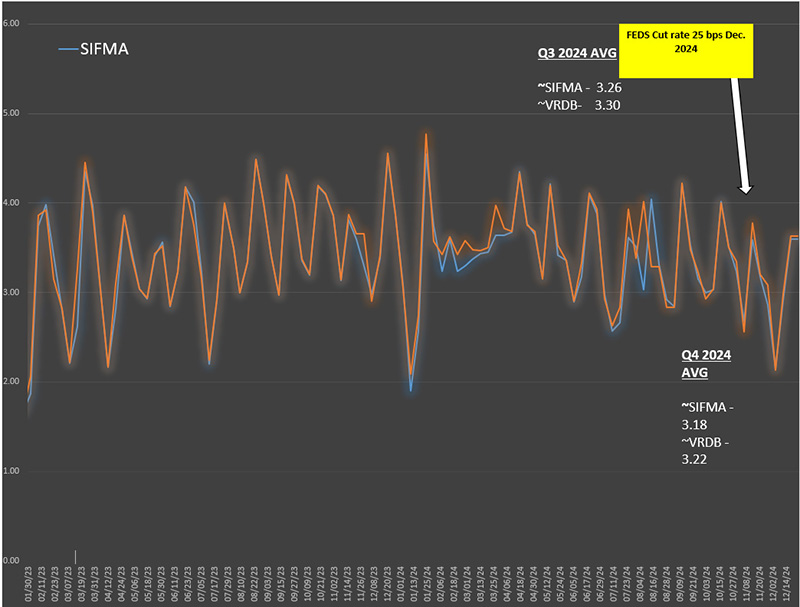Click the 09/15/23 date label
800x607 pixels.
tap(281, 584)
